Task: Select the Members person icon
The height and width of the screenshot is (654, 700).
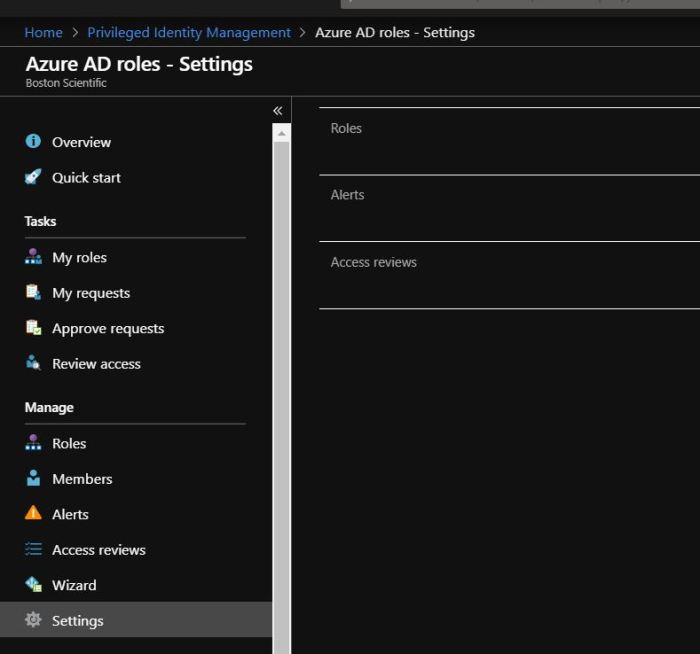Action: tap(33, 479)
